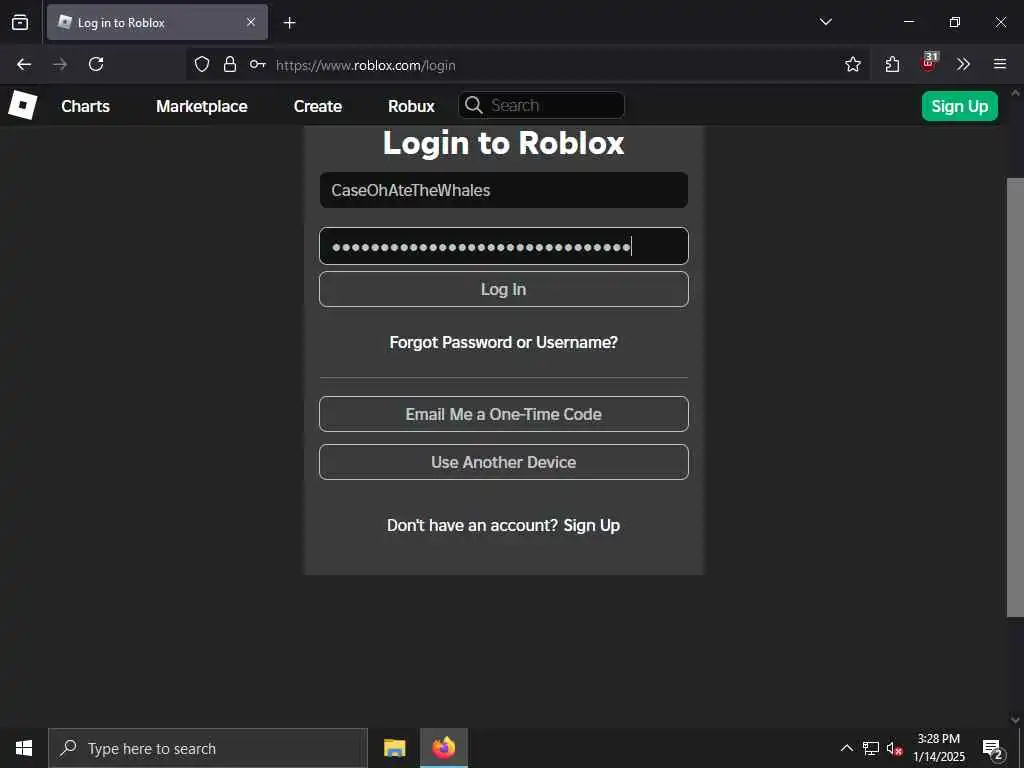
Task: Bookmark this page with the star
Action: (853, 64)
